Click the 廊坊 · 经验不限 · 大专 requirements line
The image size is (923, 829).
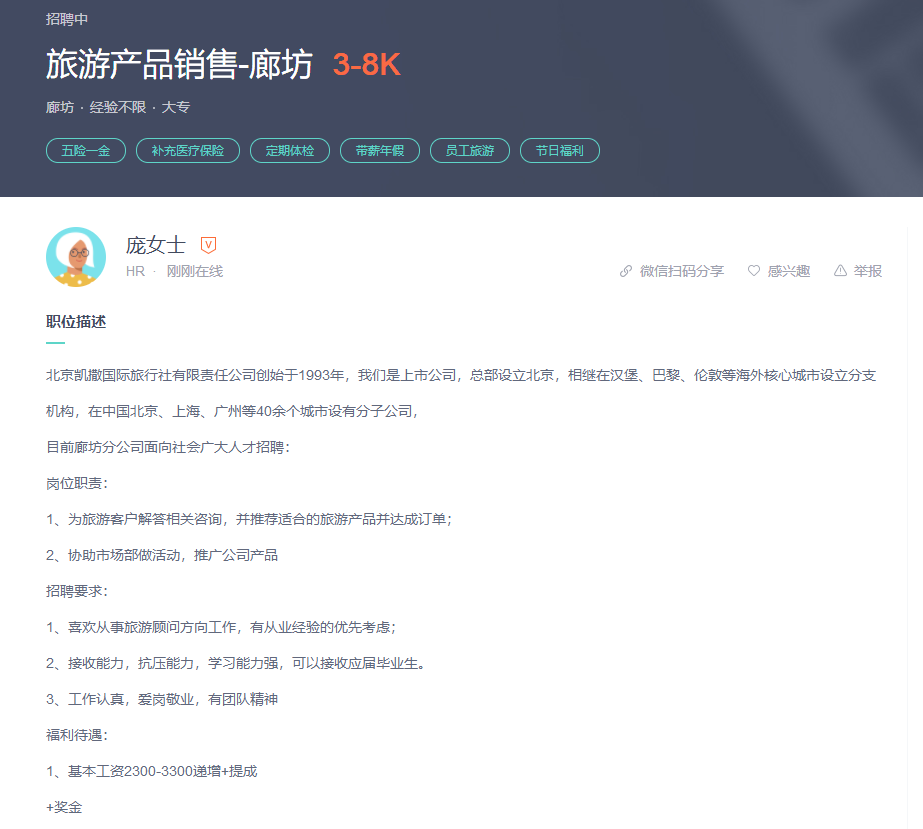(x=118, y=107)
